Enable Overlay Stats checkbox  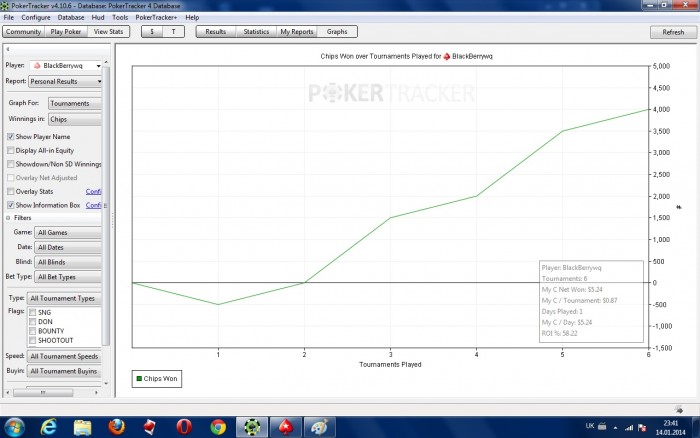tap(11, 192)
